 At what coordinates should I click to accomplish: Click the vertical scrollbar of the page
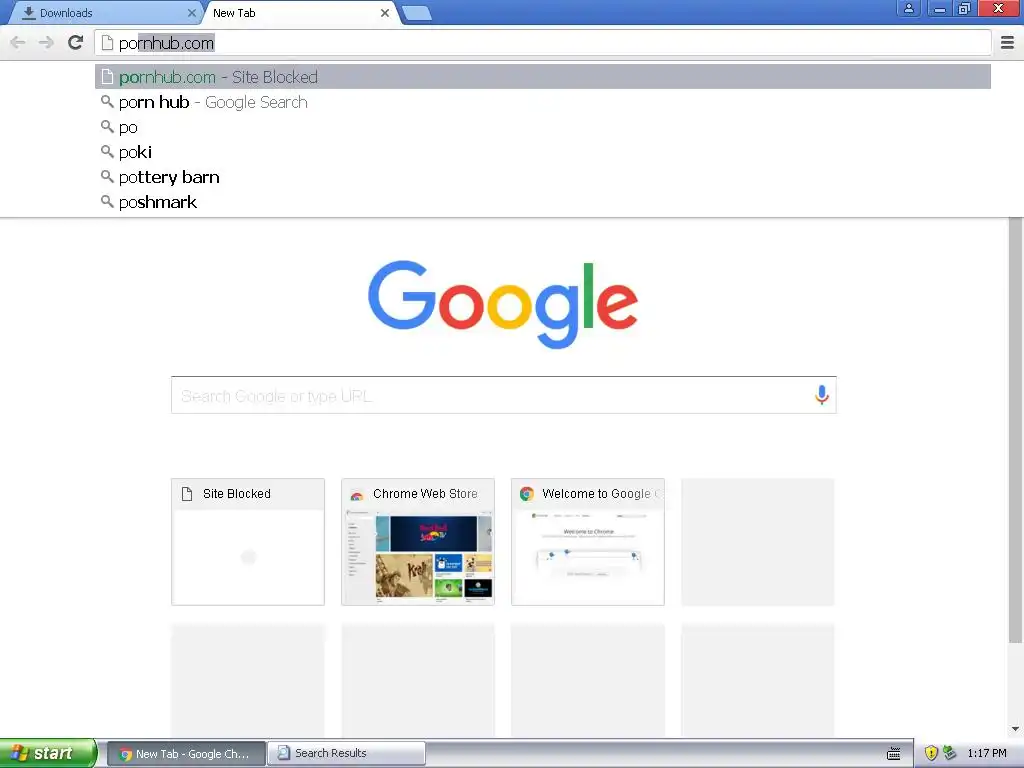(1015, 431)
